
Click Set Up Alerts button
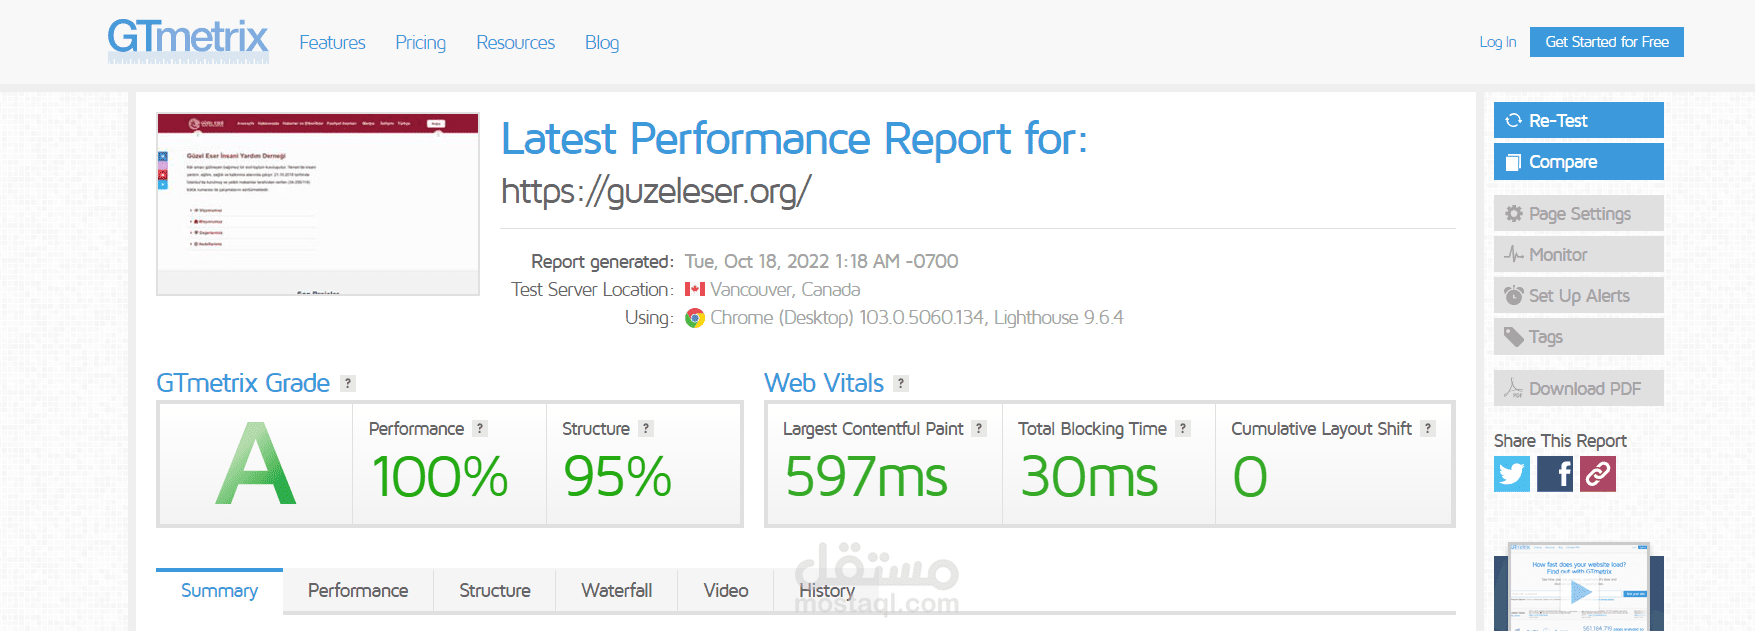coord(1578,296)
